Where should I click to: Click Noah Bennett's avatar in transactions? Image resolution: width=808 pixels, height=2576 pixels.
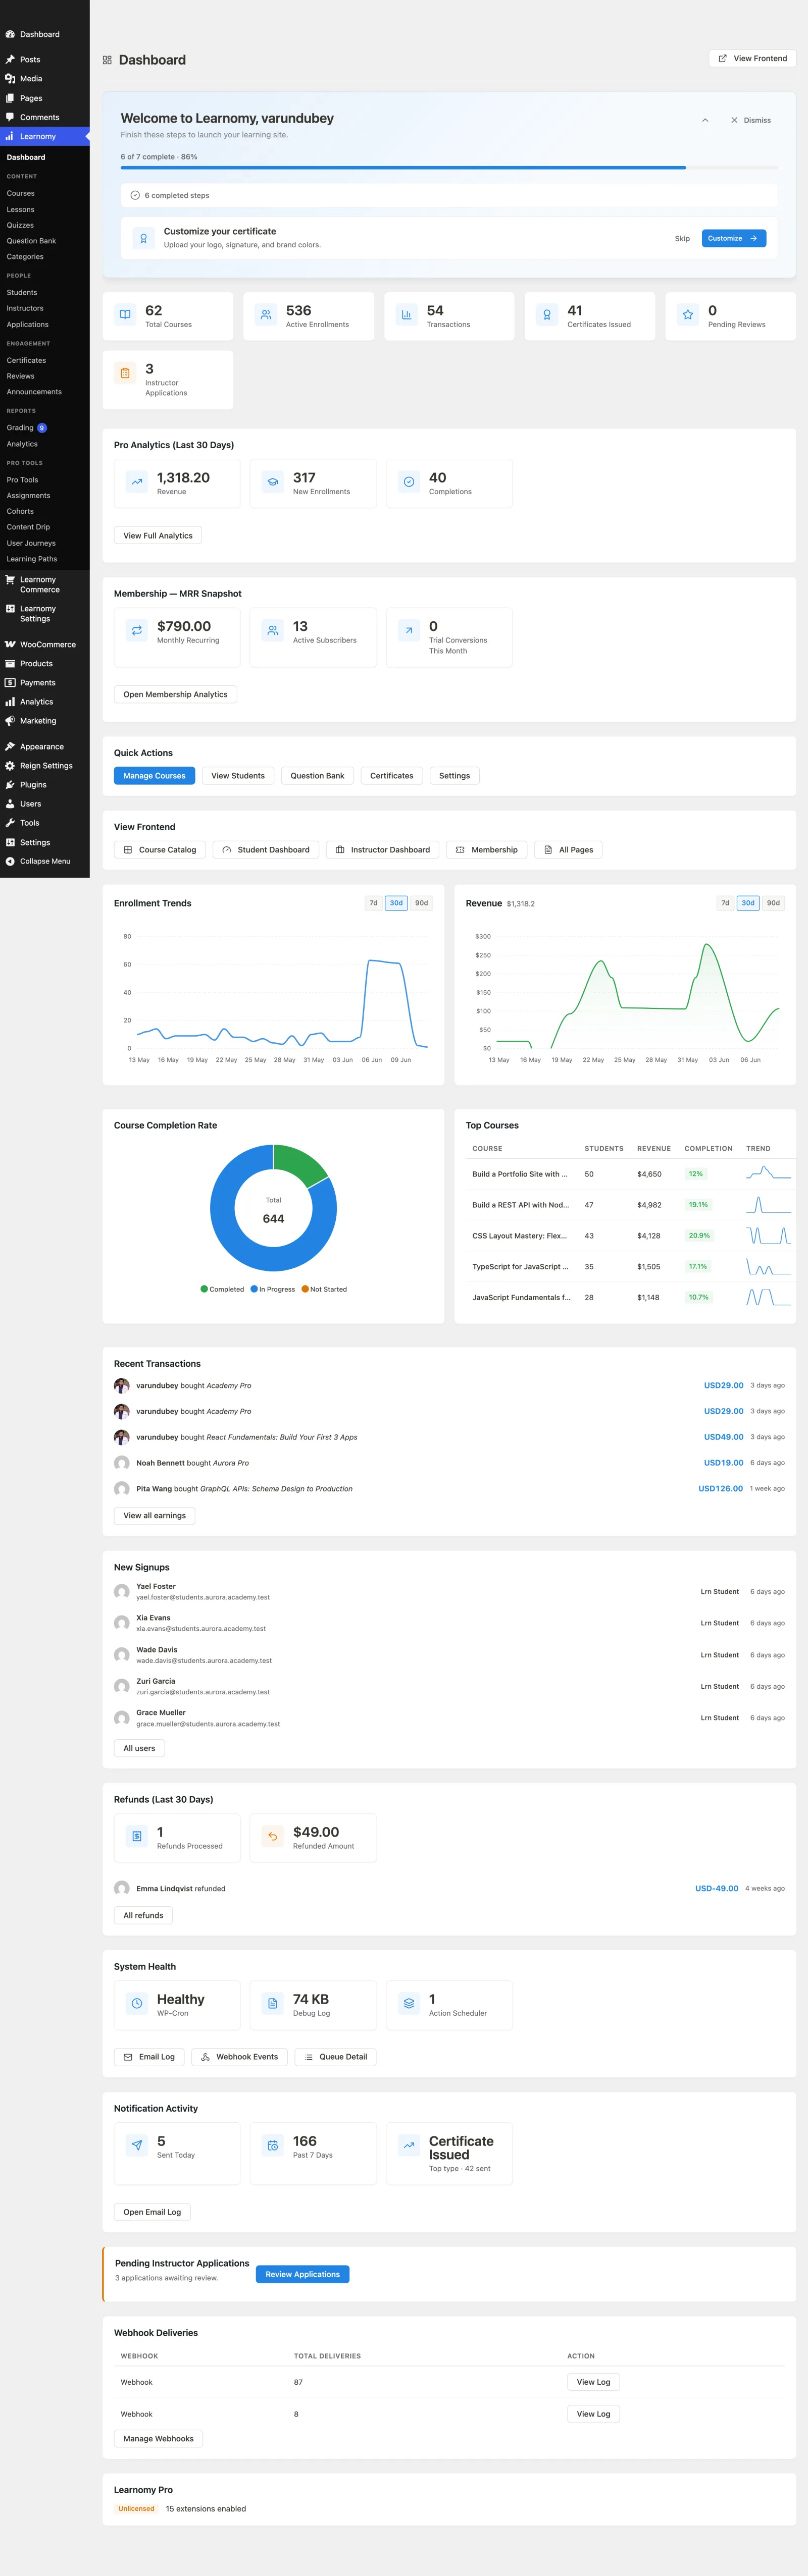pos(122,1463)
